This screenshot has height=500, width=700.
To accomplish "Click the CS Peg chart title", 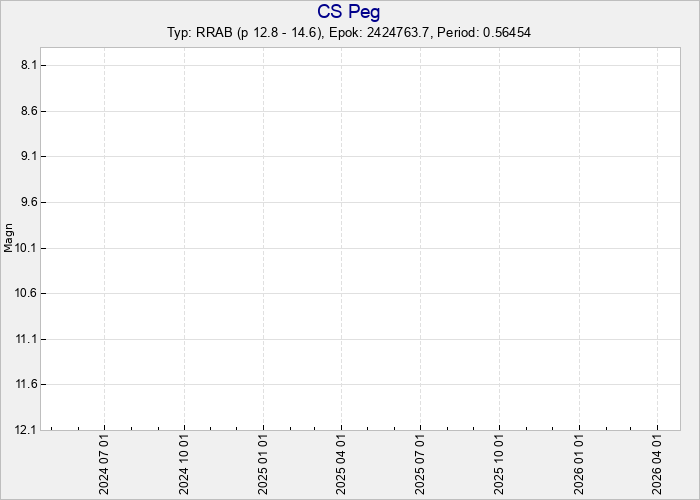I will 349,12.
